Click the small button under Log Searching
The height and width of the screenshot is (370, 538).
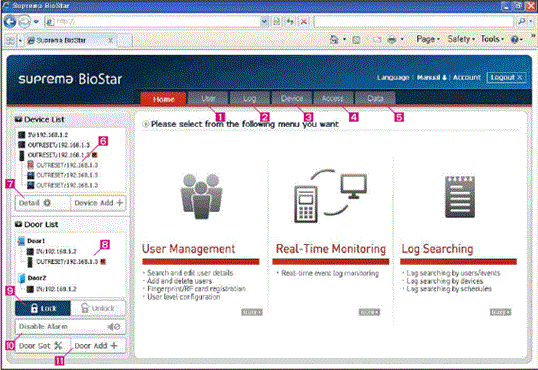pyautogui.click(x=501, y=312)
